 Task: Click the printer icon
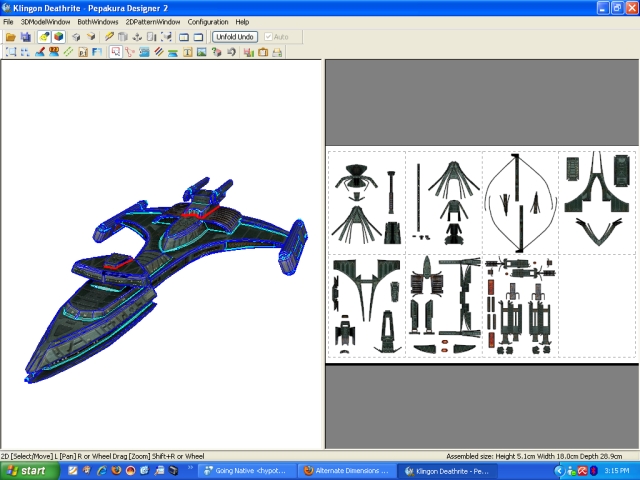pyautogui.click(x=277, y=52)
